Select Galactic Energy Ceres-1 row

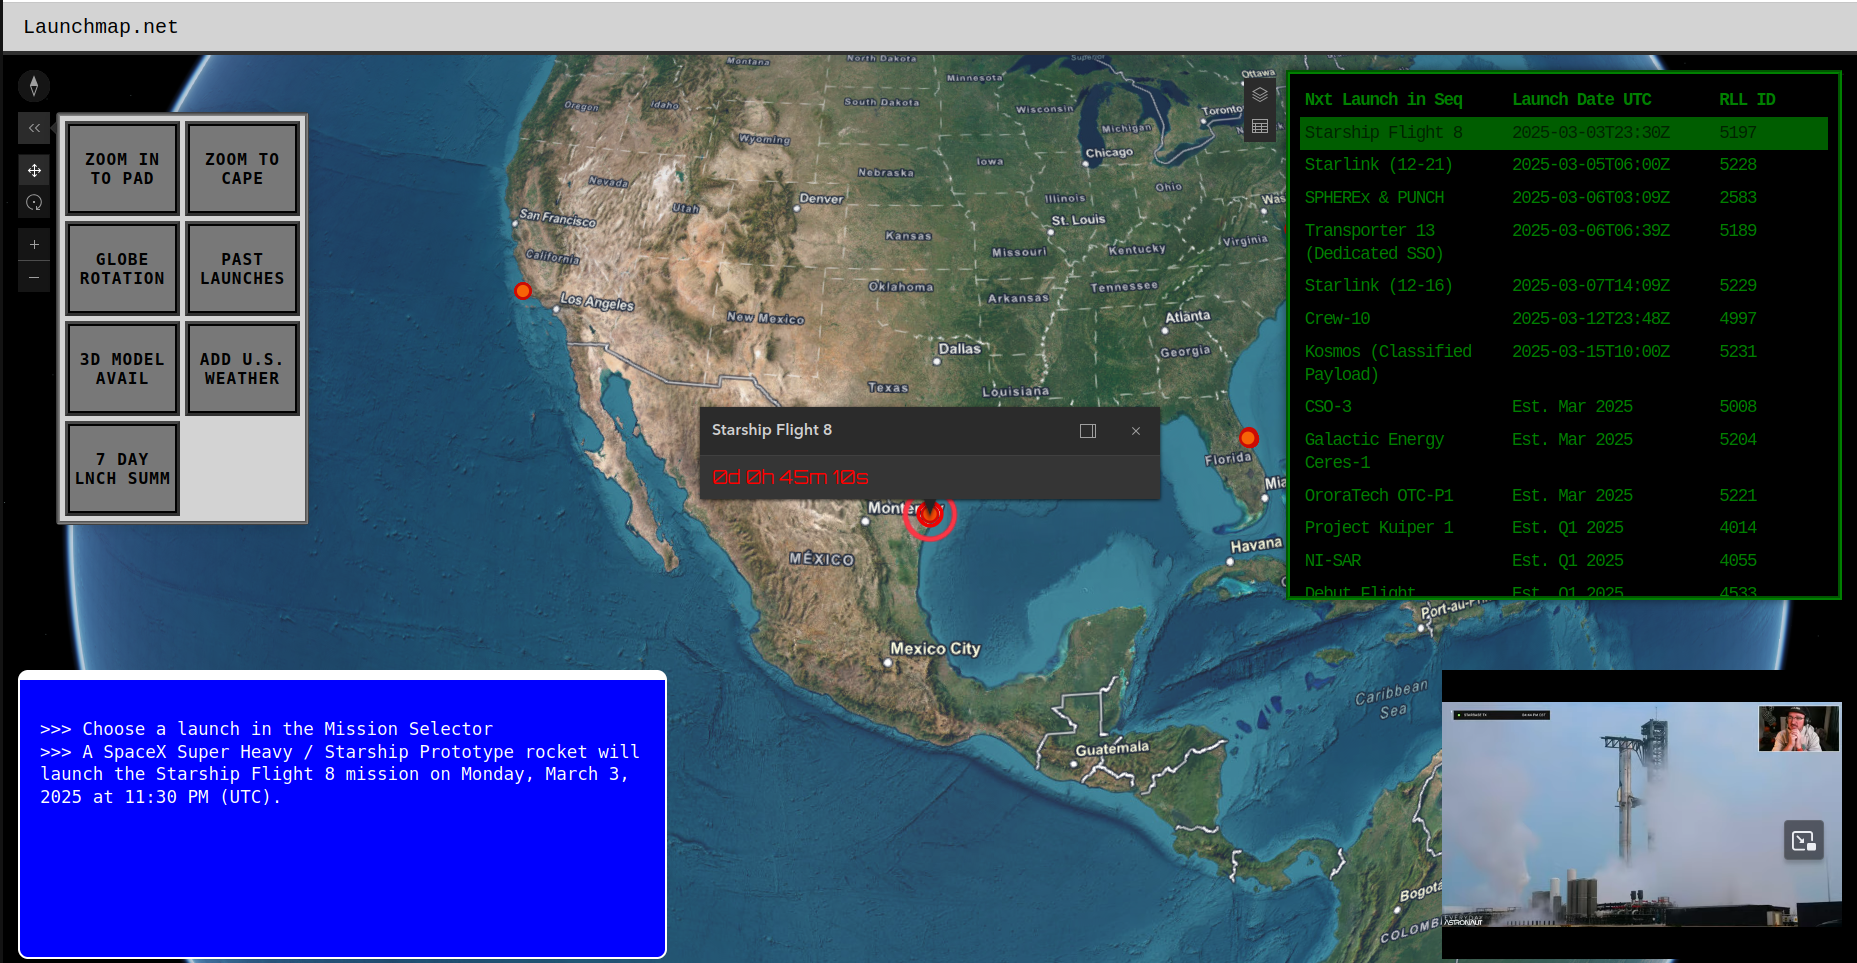tap(1563, 451)
